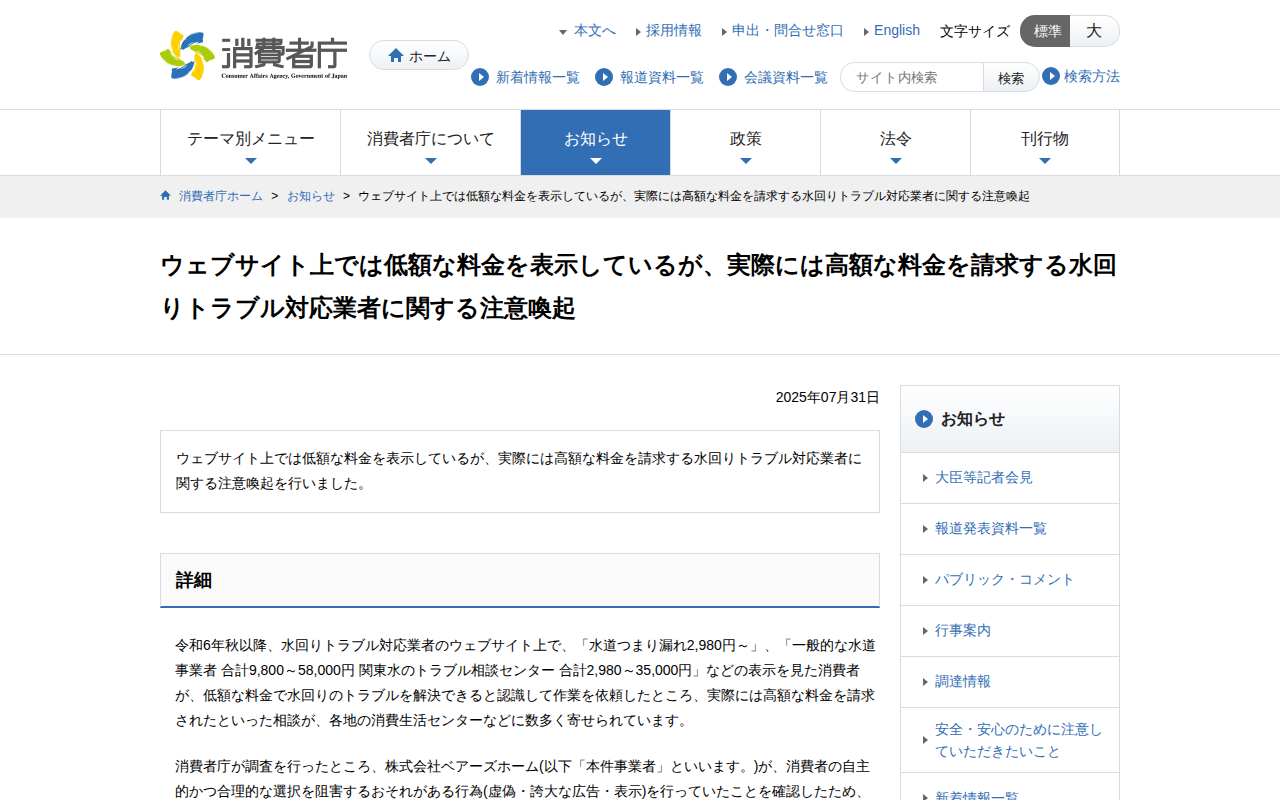The width and height of the screenshot is (1280, 800).
Task: Click the triangle marker before English
Action: (x=866, y=32)
